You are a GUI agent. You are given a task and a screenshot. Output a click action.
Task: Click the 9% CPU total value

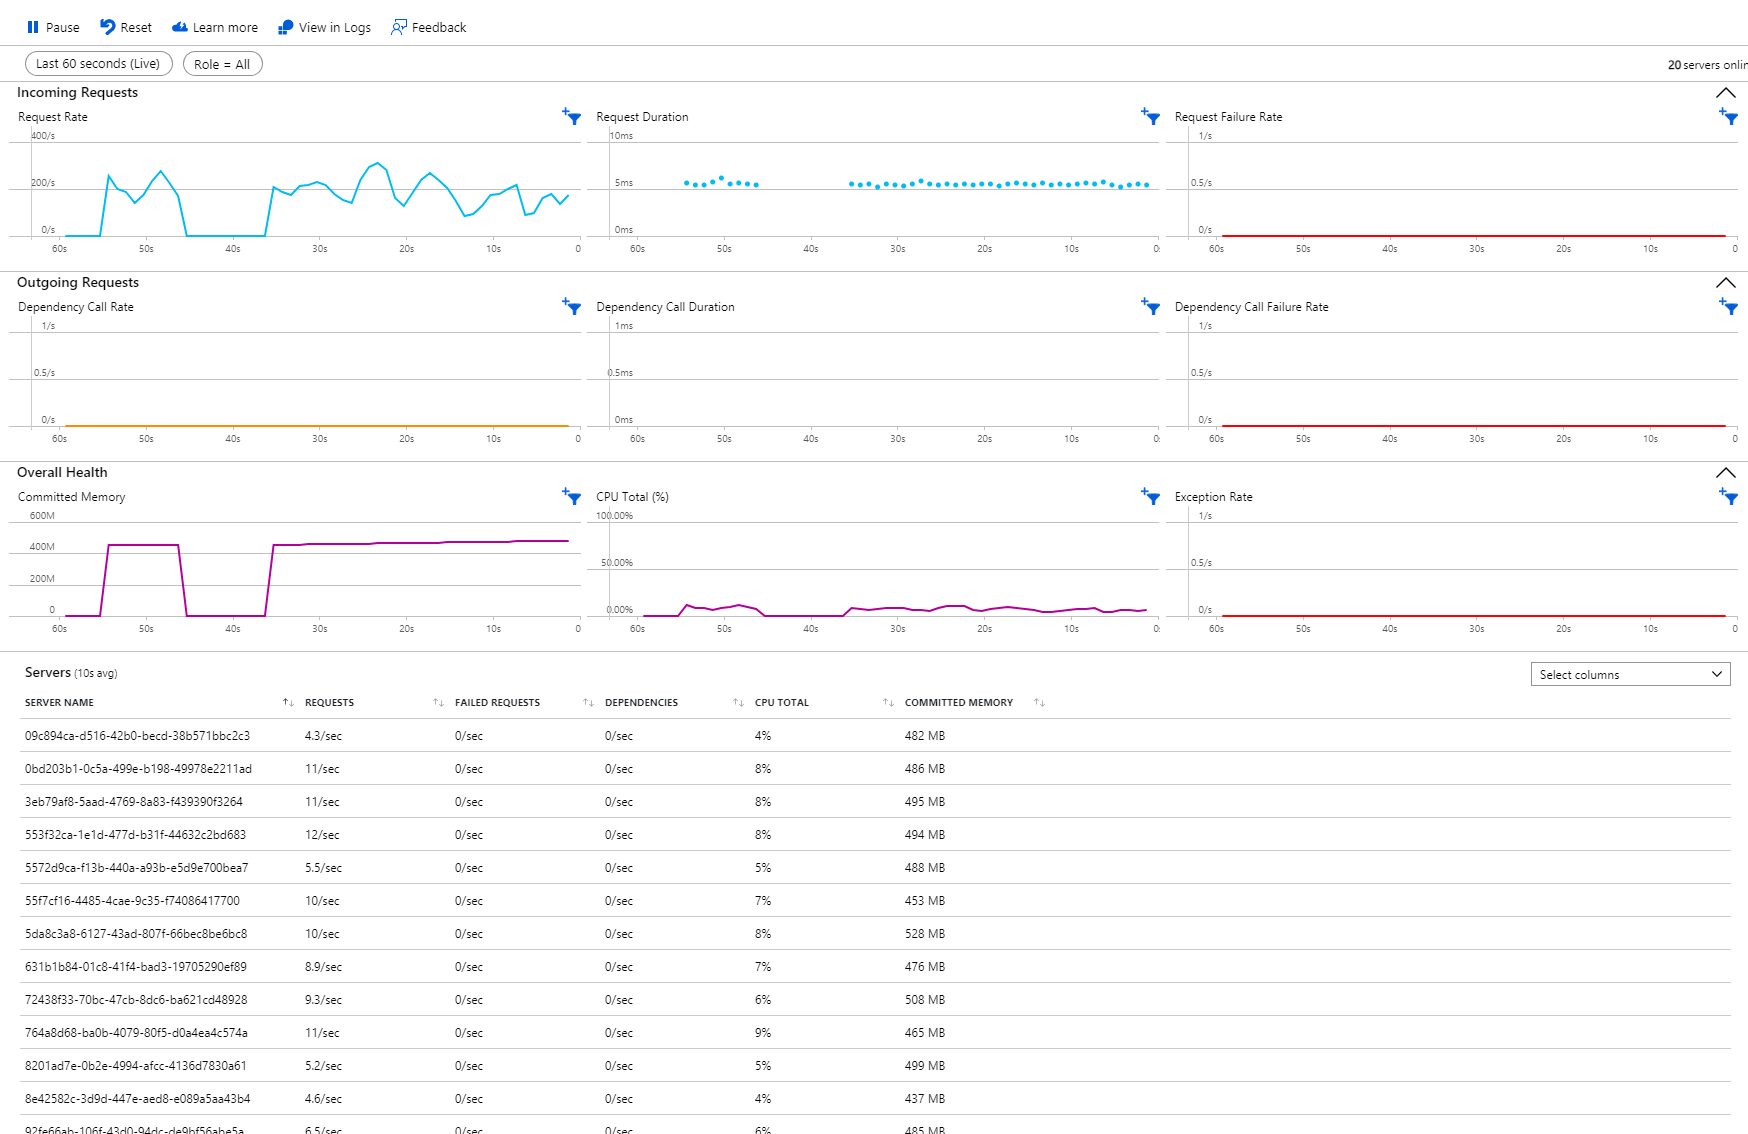tap(763, 1033)
